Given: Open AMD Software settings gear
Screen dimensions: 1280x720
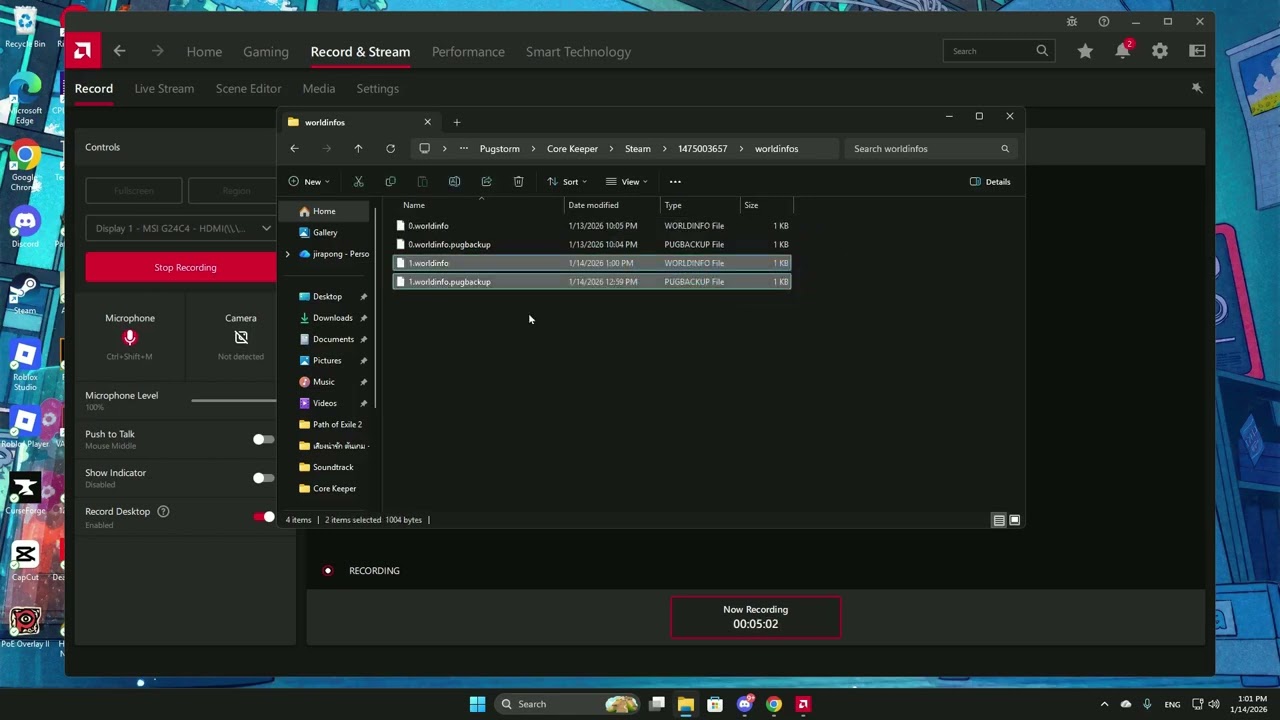Looking at the screenshot, I should coord(1160,51).
